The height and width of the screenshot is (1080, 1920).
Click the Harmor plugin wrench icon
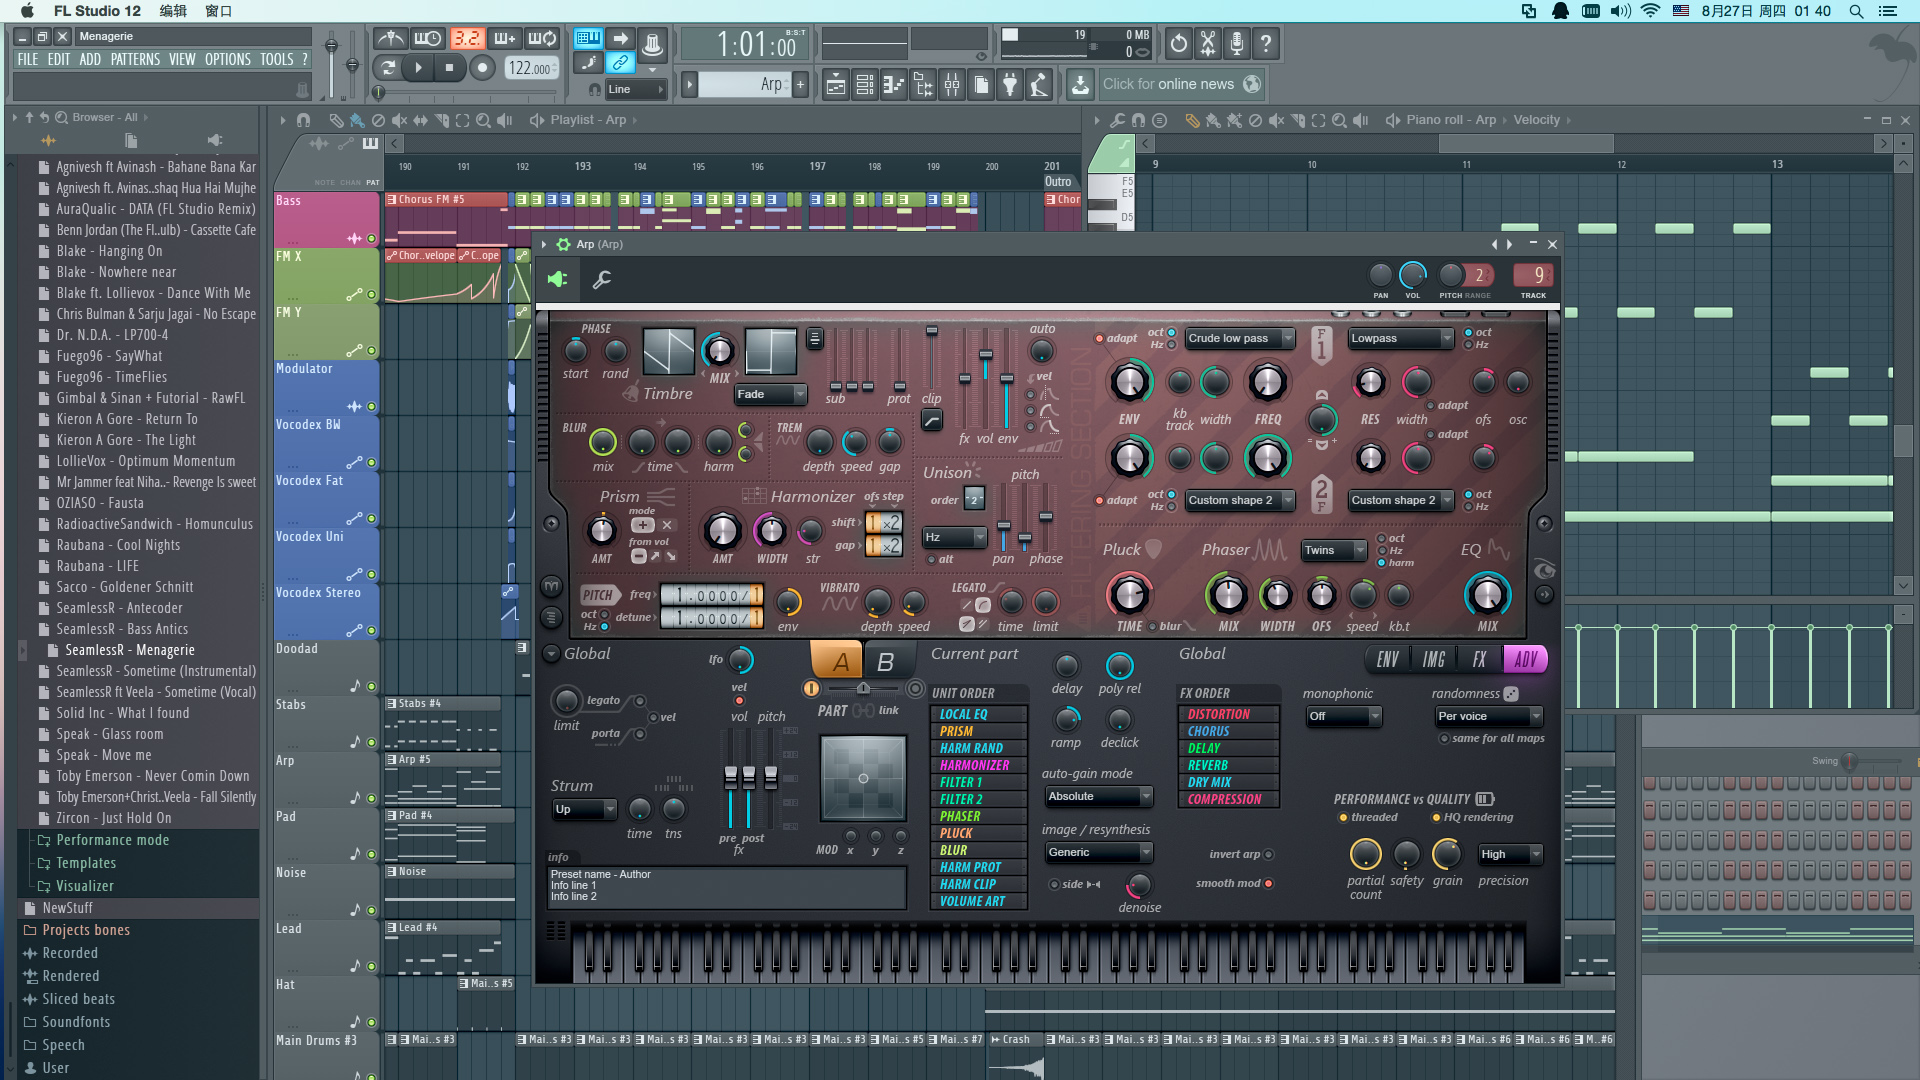(x=602, y=280)
